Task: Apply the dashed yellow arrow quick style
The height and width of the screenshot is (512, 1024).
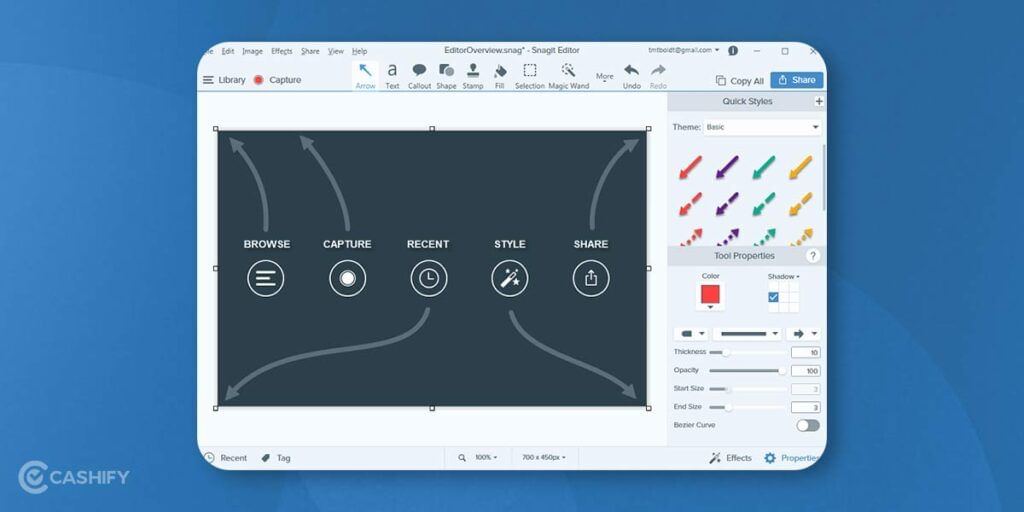Action: (x=801, y=204)
